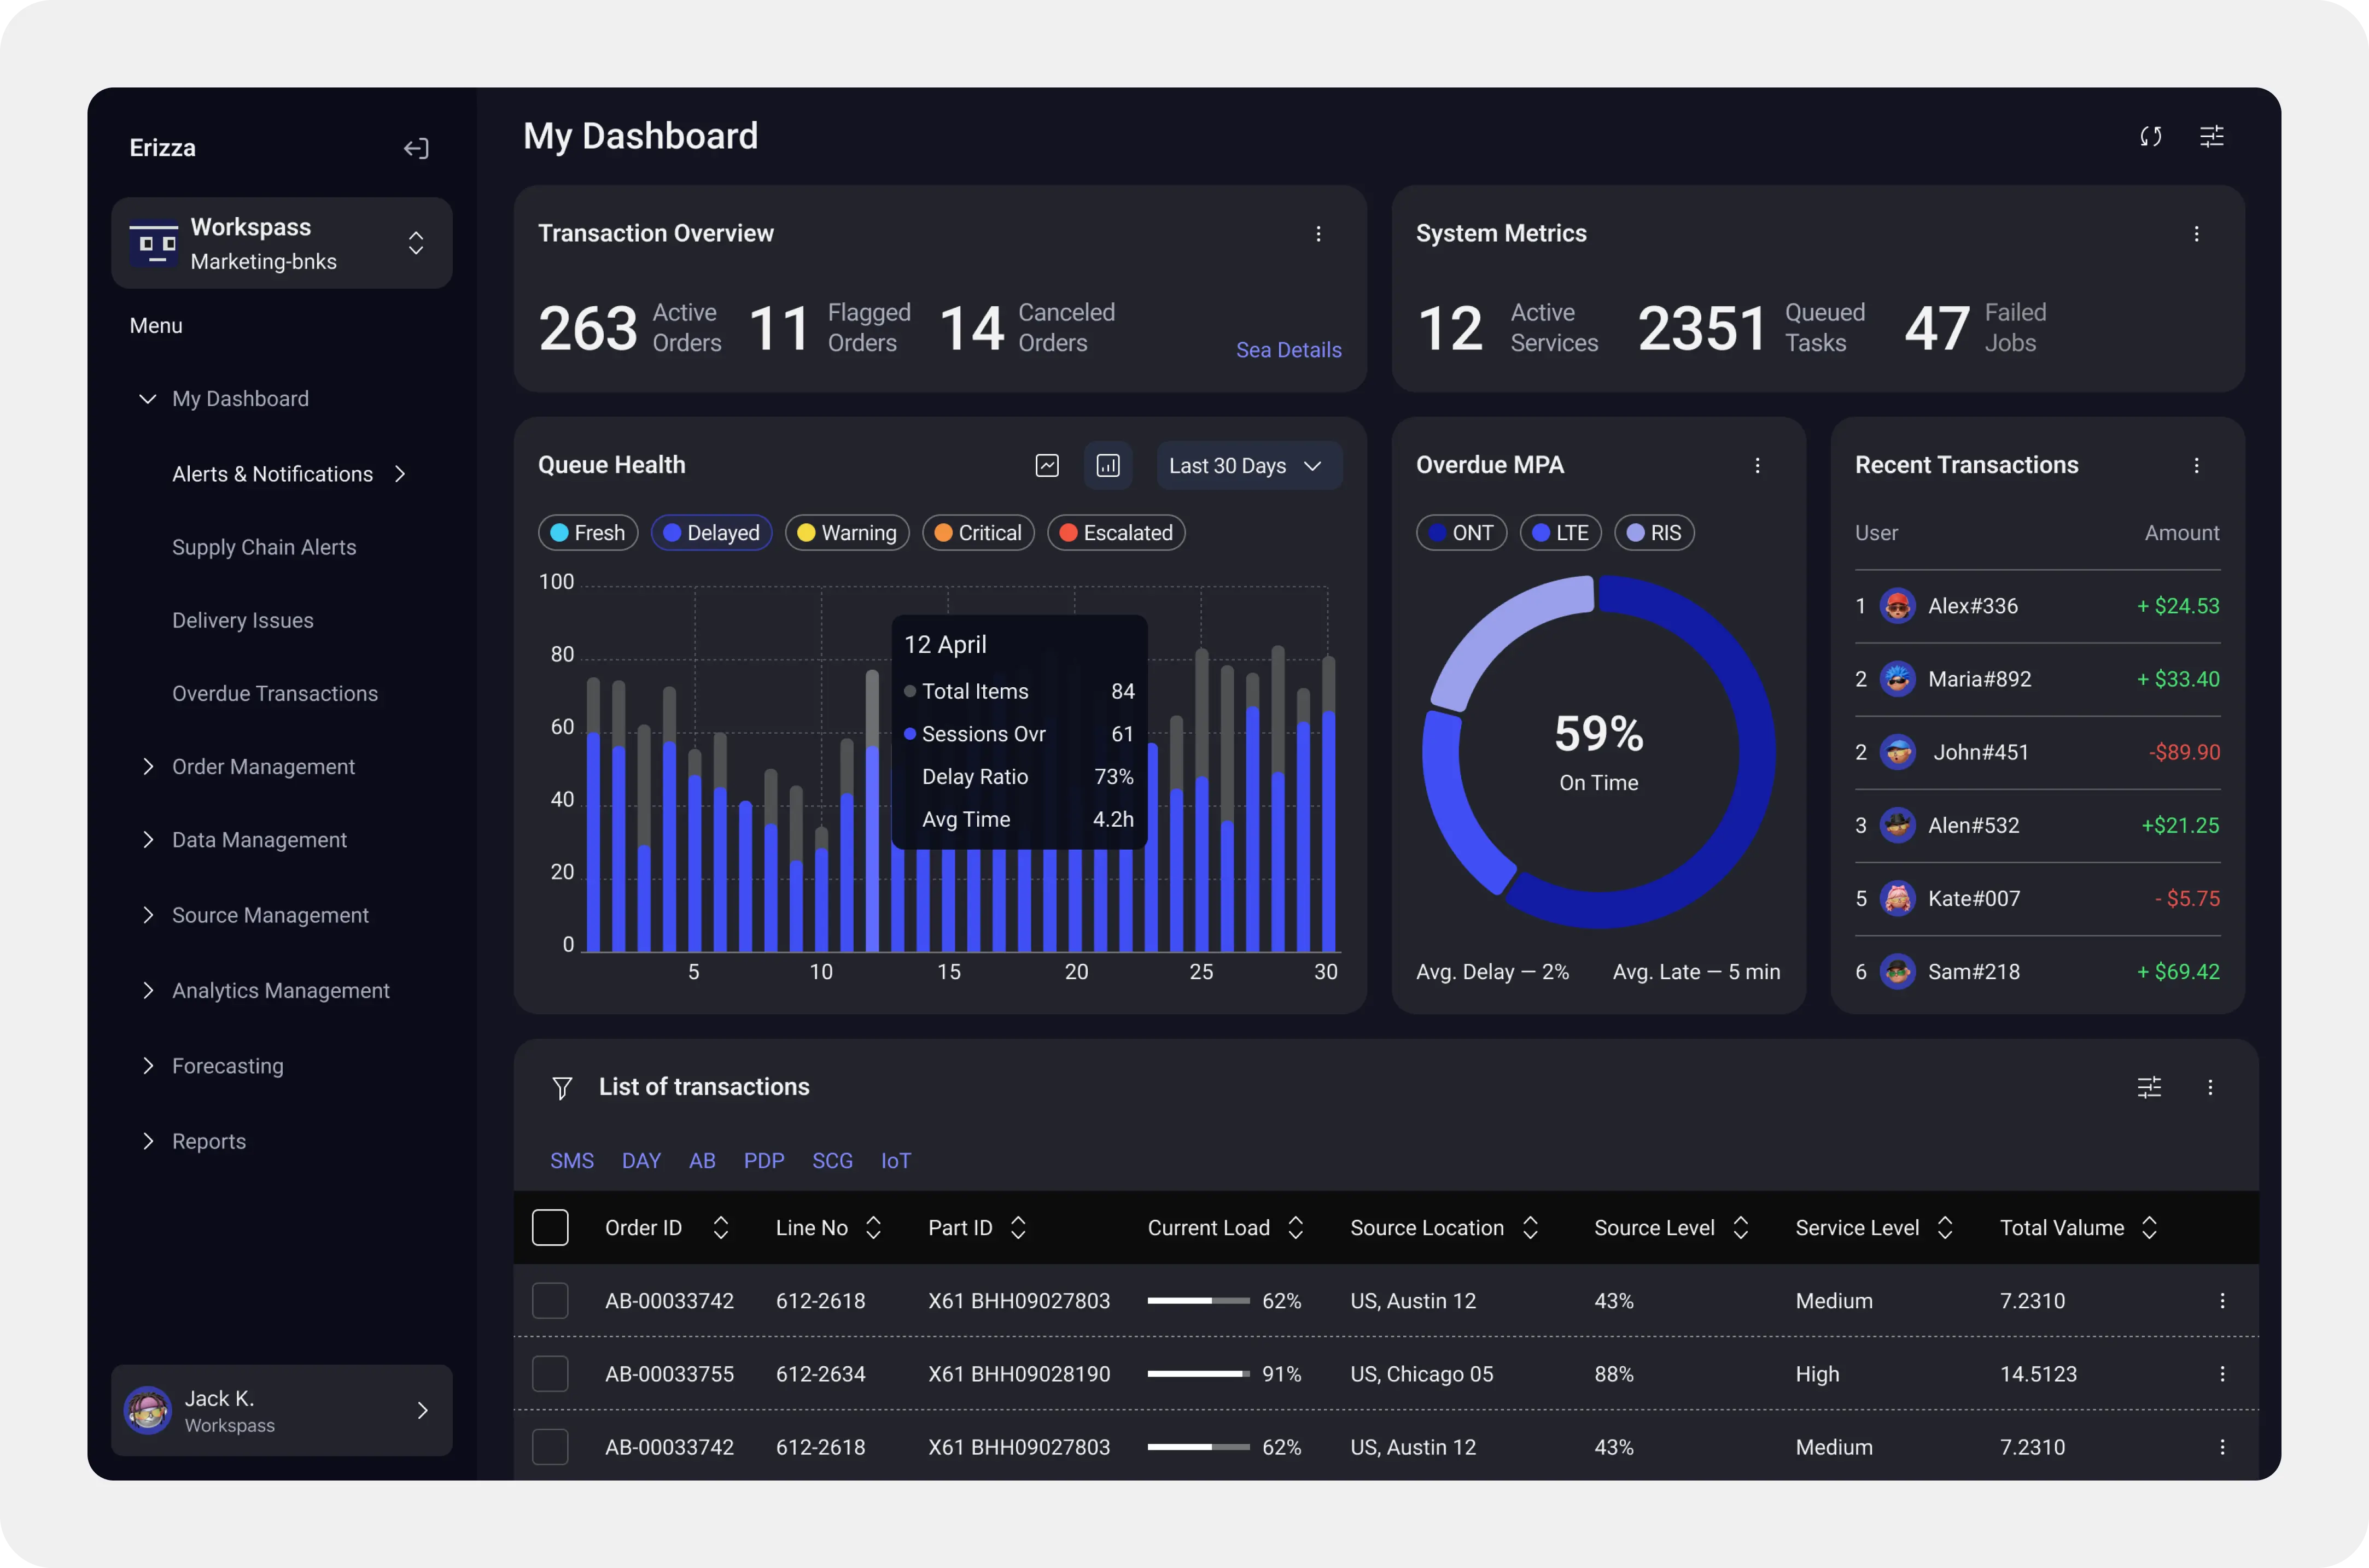Open List of transactions three-dot menu
This screenshot has height=1568, width=2369.
tap(2210, 1088)
